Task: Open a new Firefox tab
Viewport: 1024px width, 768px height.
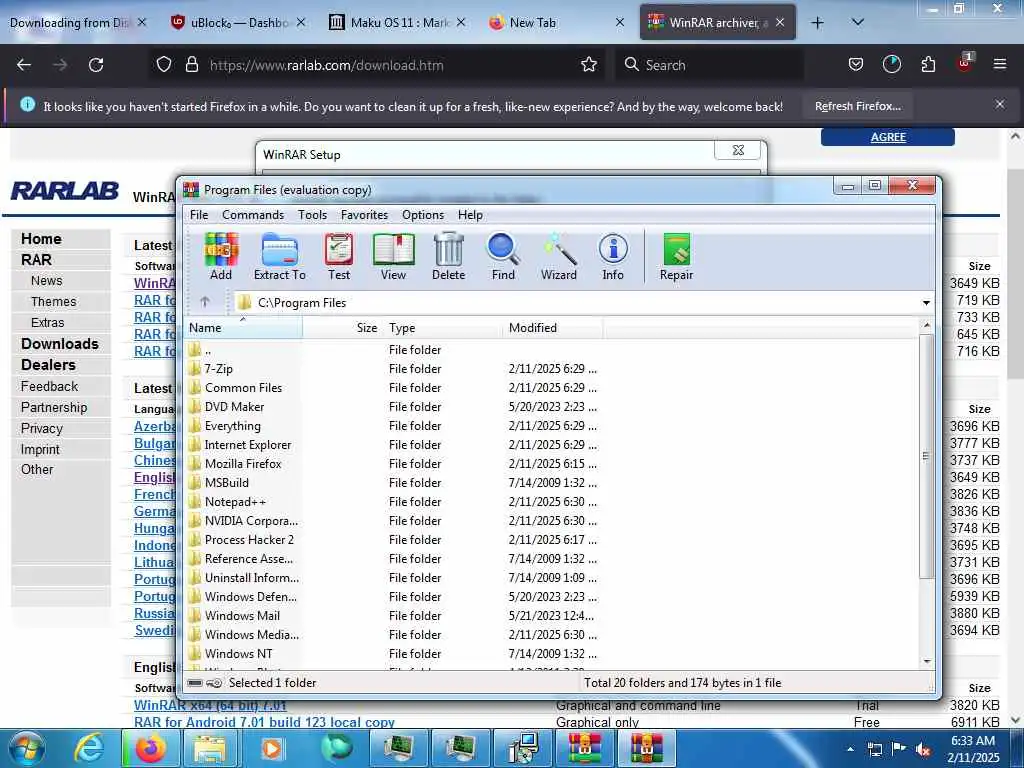Action: pyautogui.click(x=817, y=23)
